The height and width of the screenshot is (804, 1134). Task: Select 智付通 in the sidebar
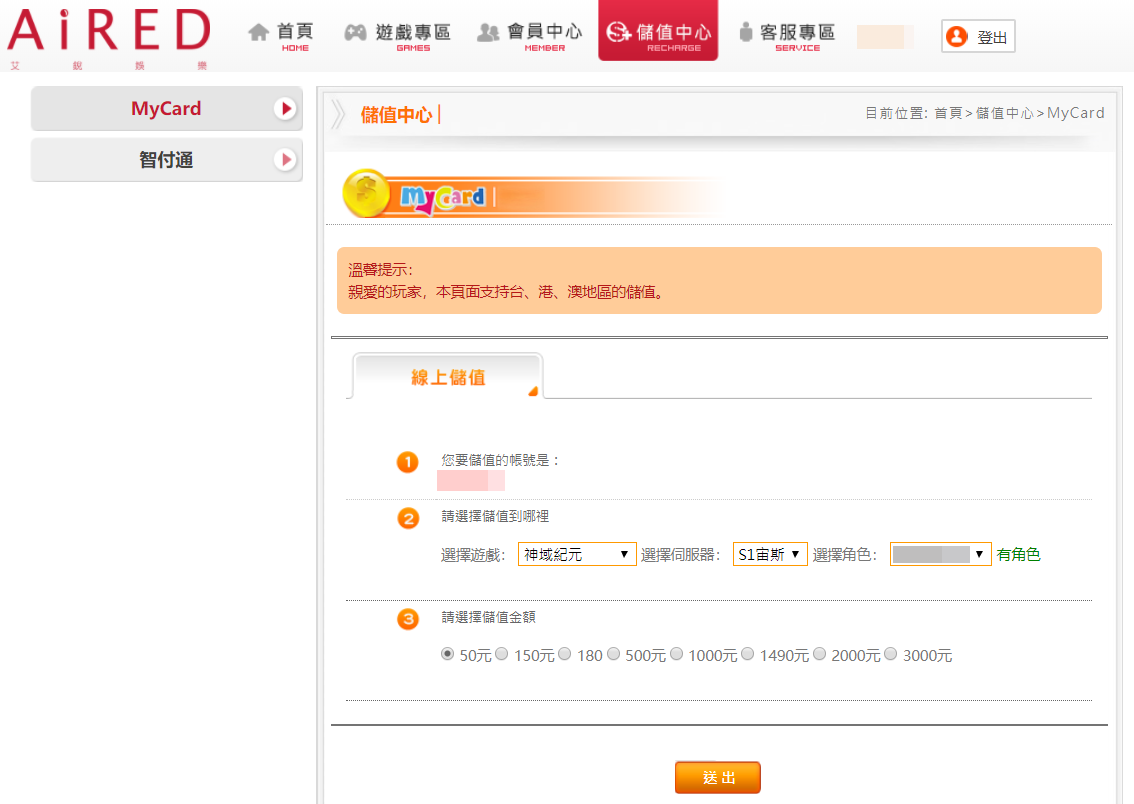click(166, 160)
